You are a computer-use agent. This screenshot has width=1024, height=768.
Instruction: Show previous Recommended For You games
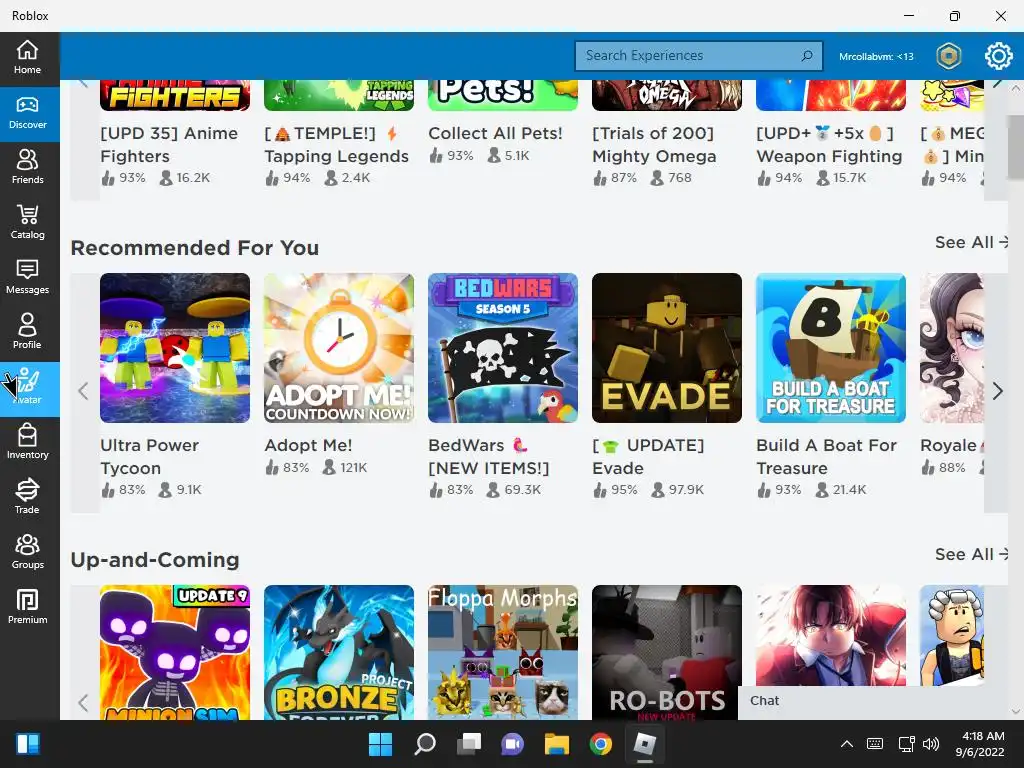pos(83,392)
